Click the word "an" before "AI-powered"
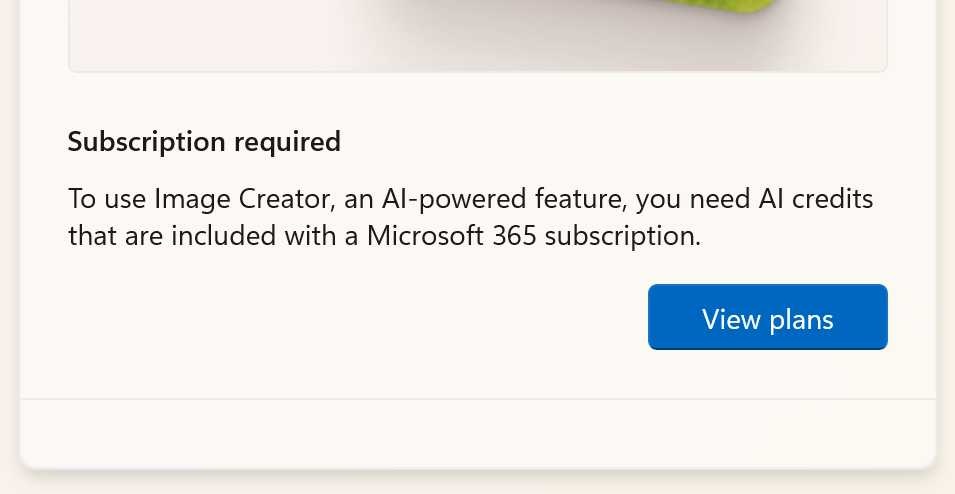This screenshot has width=955, height=494. coord(358,199)
